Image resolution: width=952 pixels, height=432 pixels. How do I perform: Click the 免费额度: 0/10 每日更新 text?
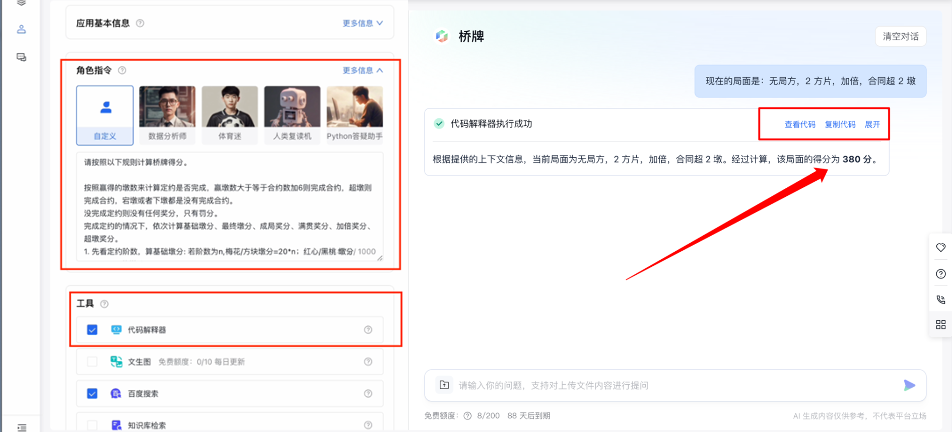pos(202,362)
